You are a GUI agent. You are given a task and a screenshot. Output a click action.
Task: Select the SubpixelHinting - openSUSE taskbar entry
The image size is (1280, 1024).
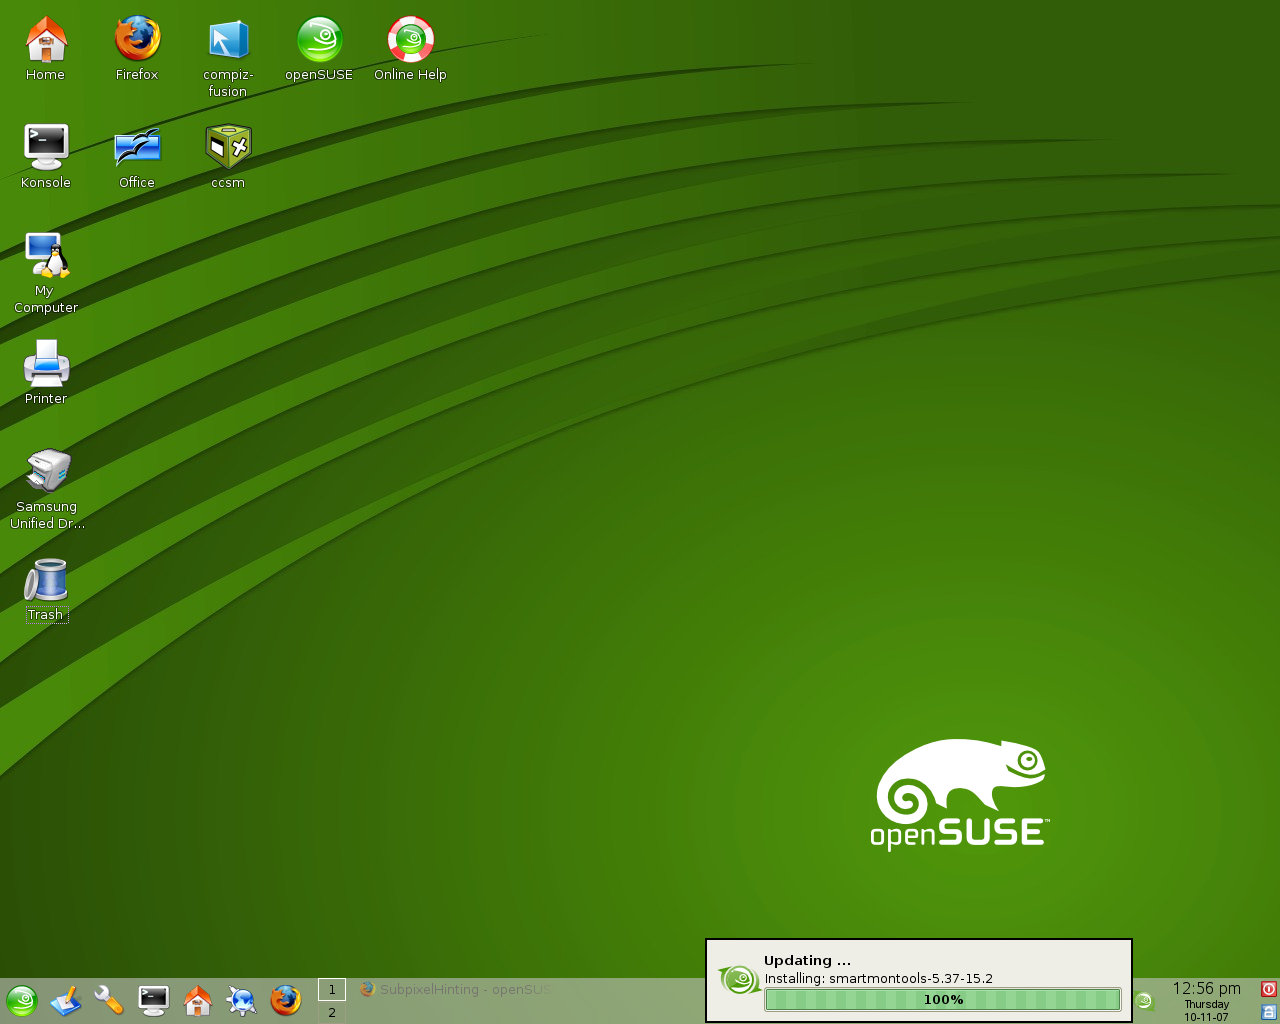point(456,990)
